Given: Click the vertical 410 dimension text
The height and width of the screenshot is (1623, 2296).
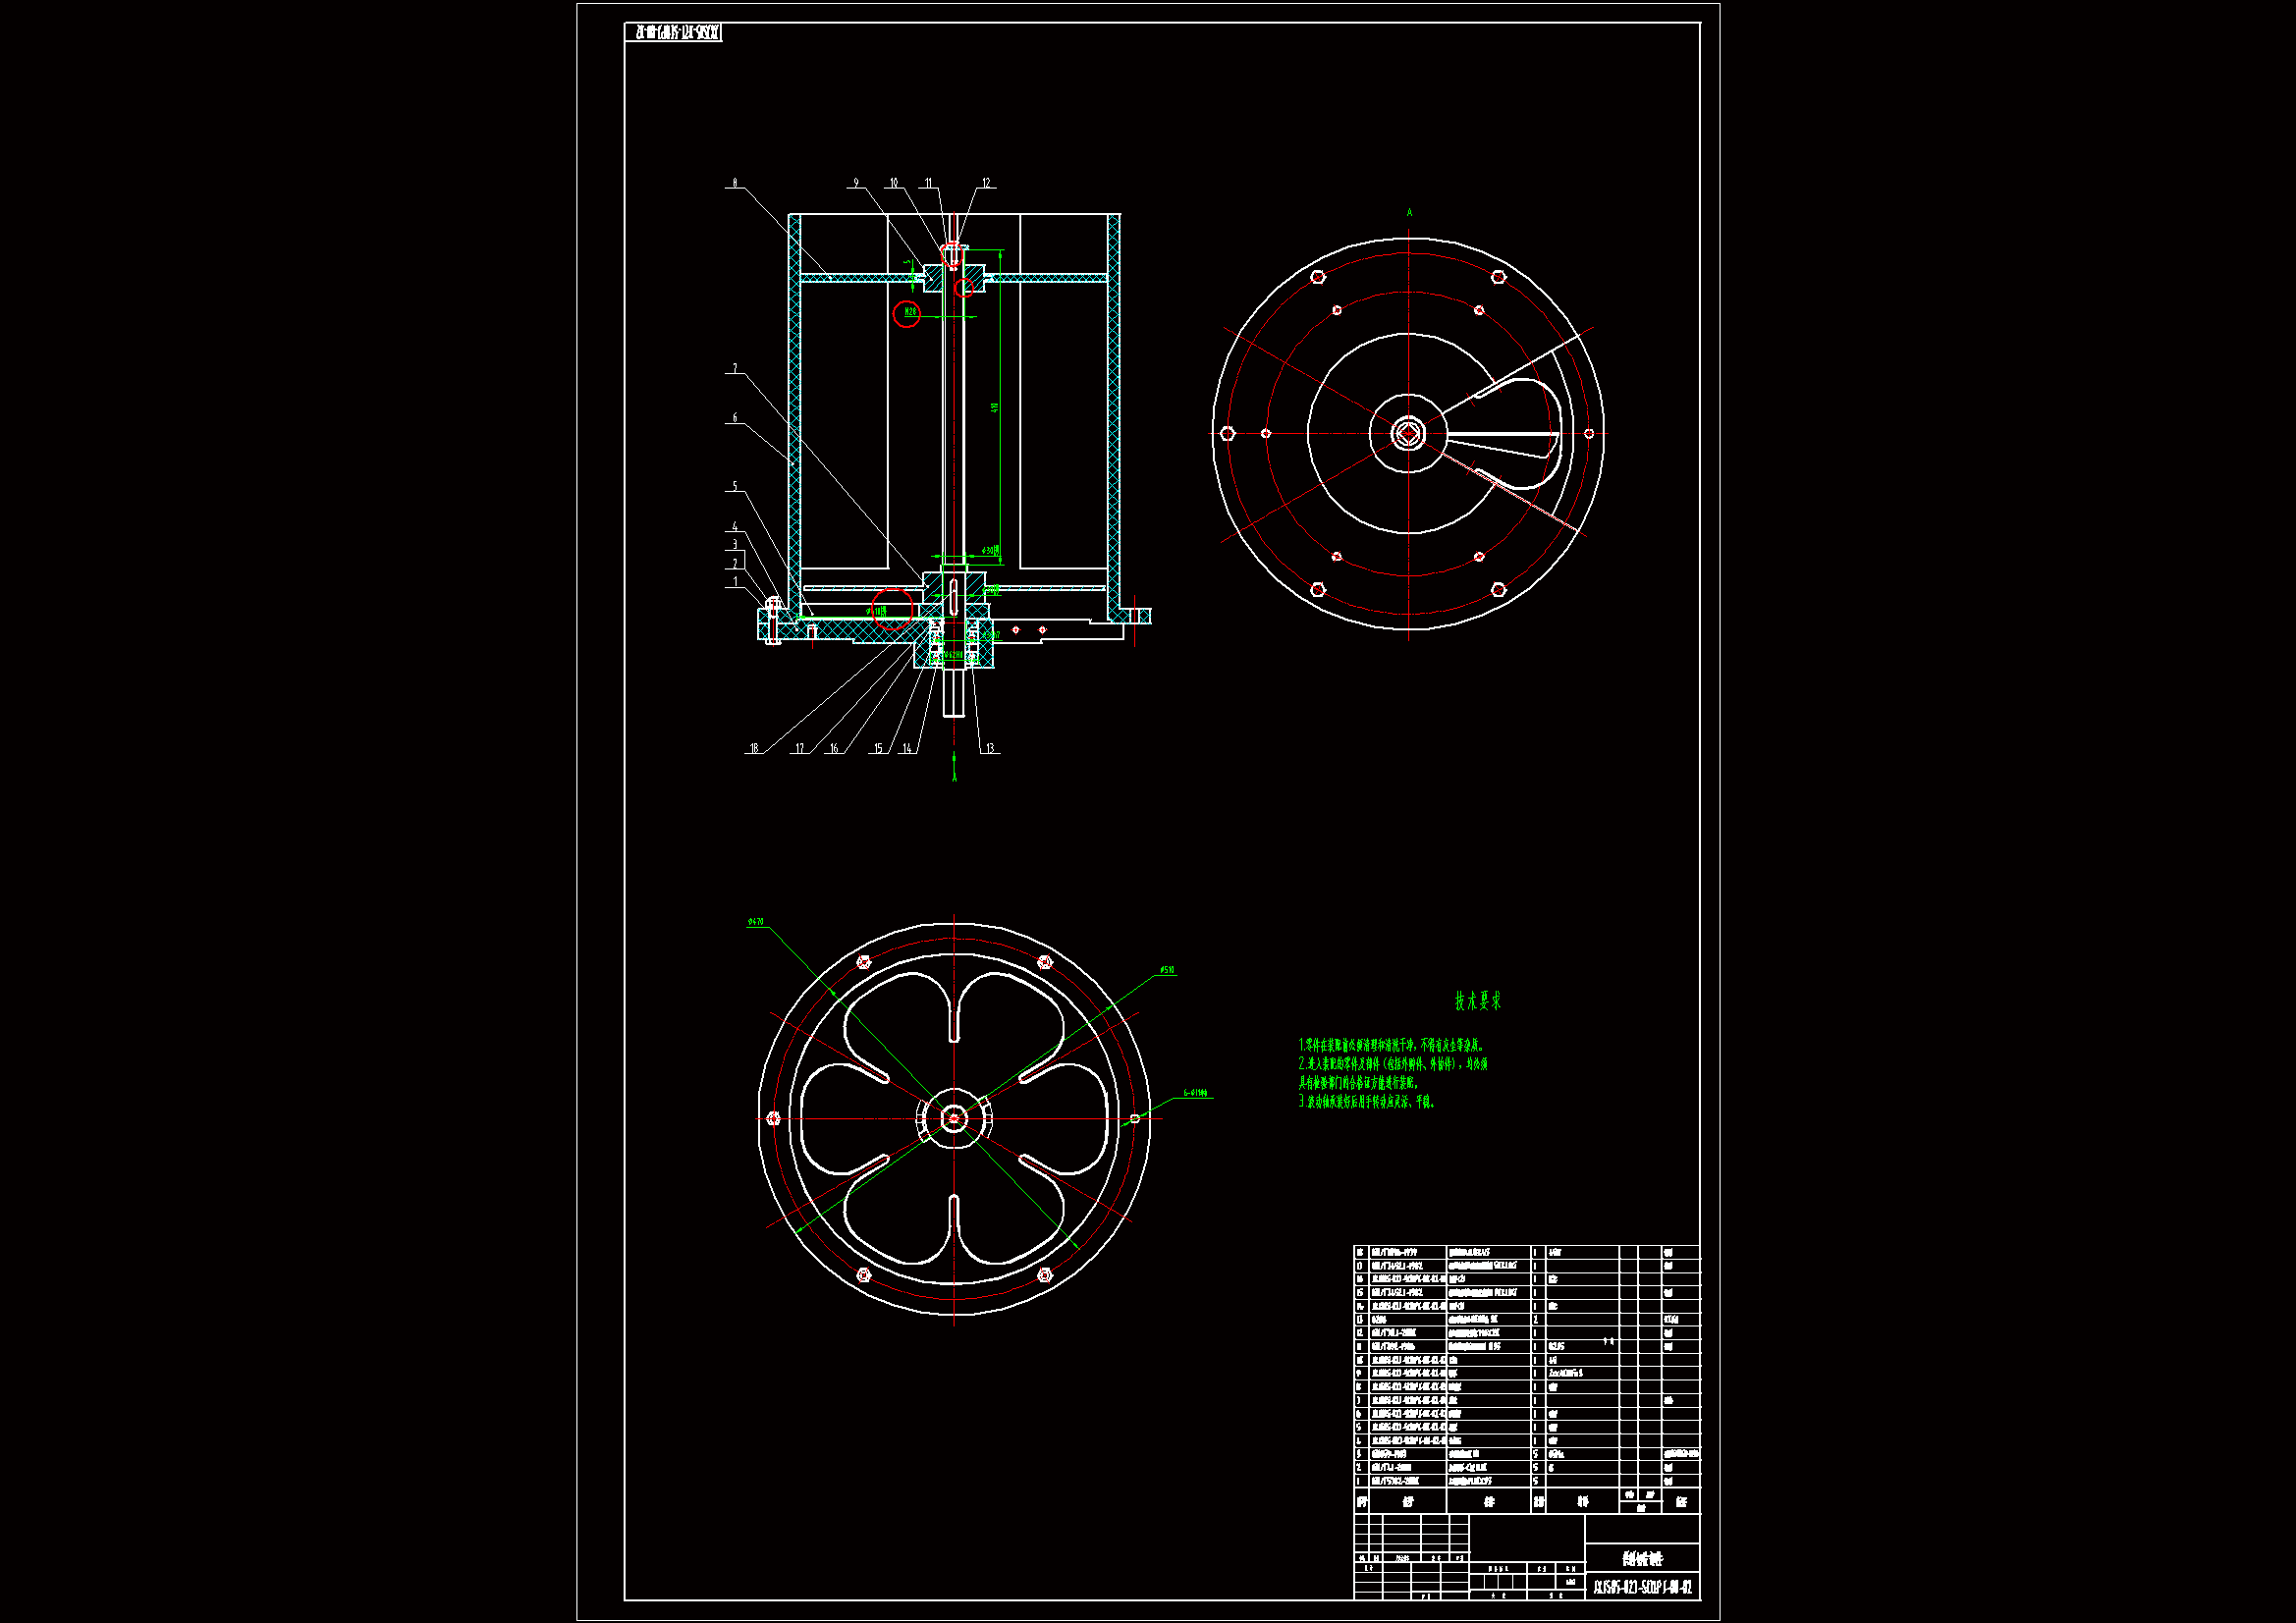Looking at the screenshot, I should 994,407.
